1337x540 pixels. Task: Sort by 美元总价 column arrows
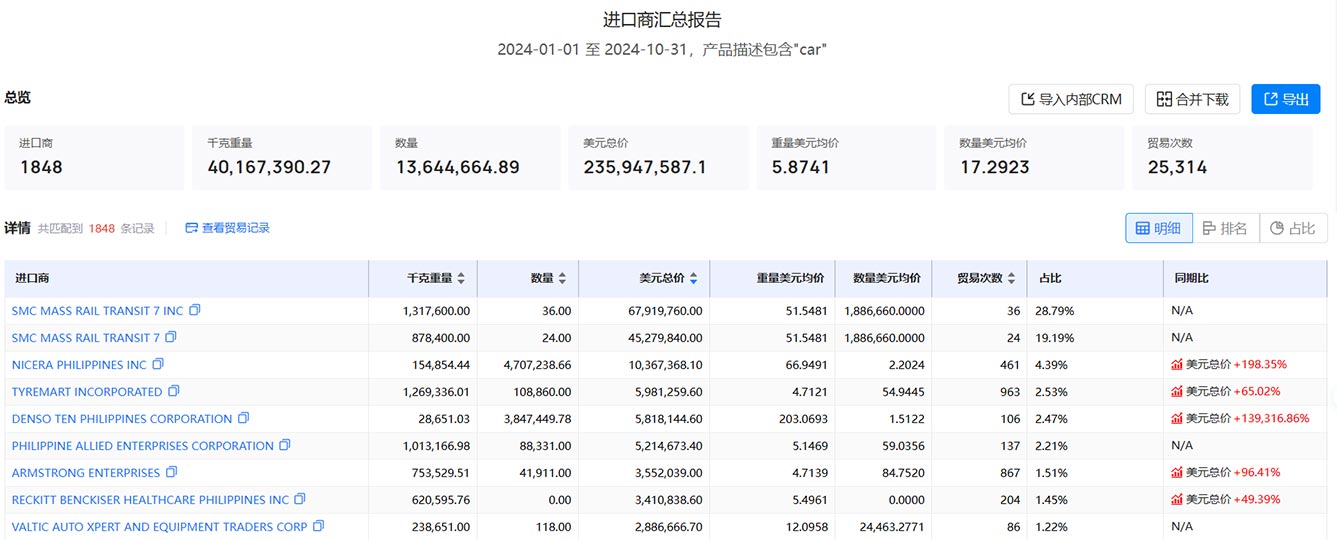click(693, 279)
